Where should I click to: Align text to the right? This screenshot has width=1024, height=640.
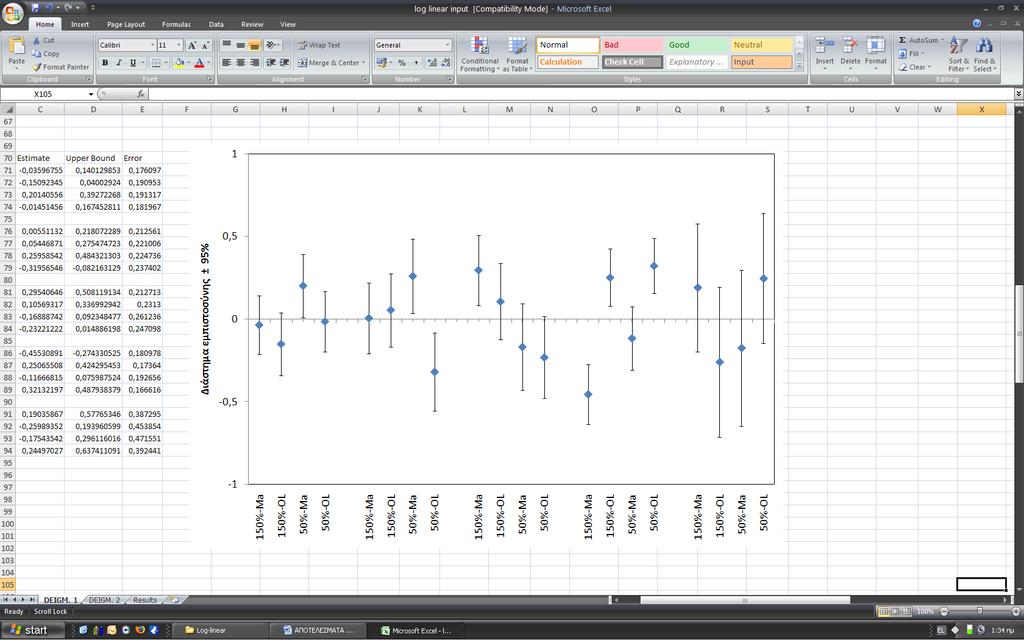click(255, 63)
